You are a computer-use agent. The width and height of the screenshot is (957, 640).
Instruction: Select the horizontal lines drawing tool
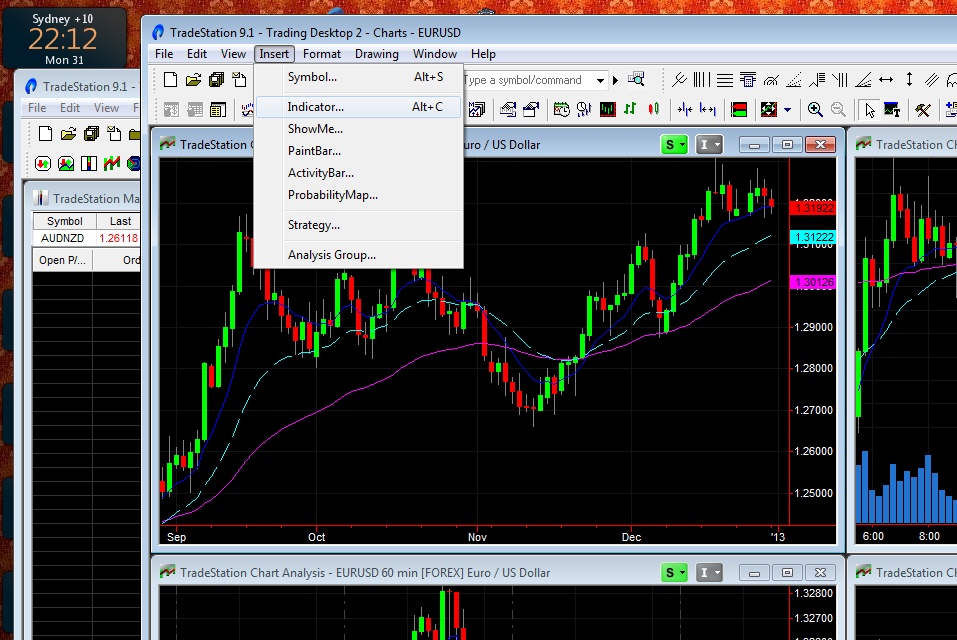click(724, 80)
